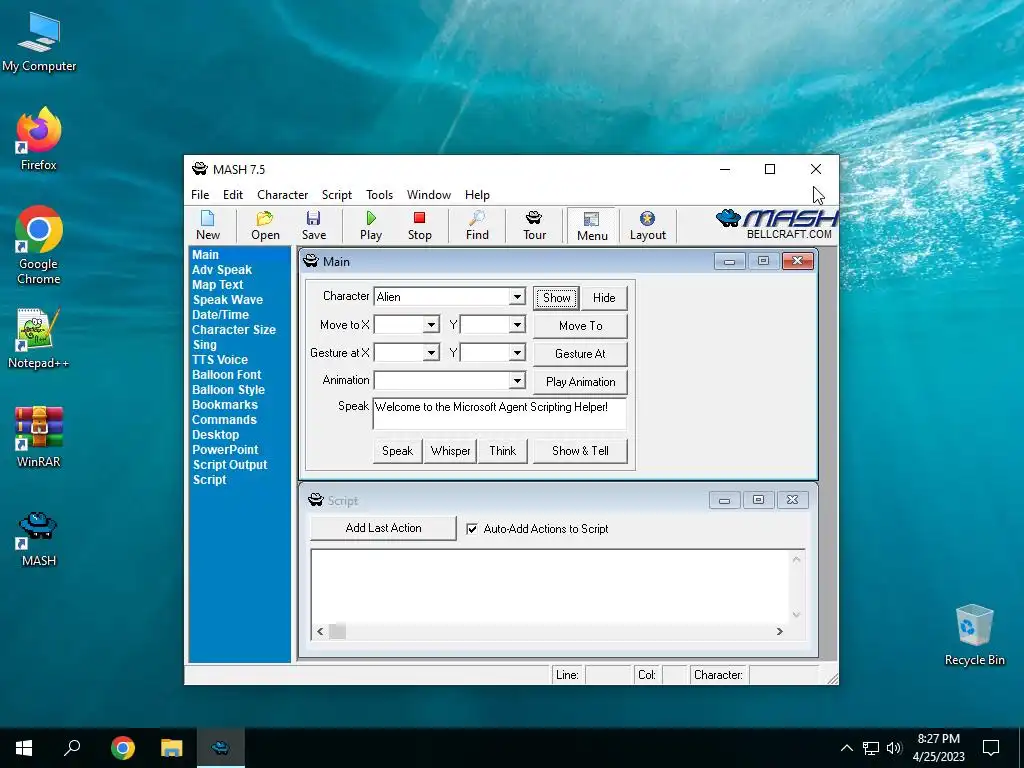1024x768 pixels.
Task: Select MASH app in taskbar
Action: click(x=221, y=748)
